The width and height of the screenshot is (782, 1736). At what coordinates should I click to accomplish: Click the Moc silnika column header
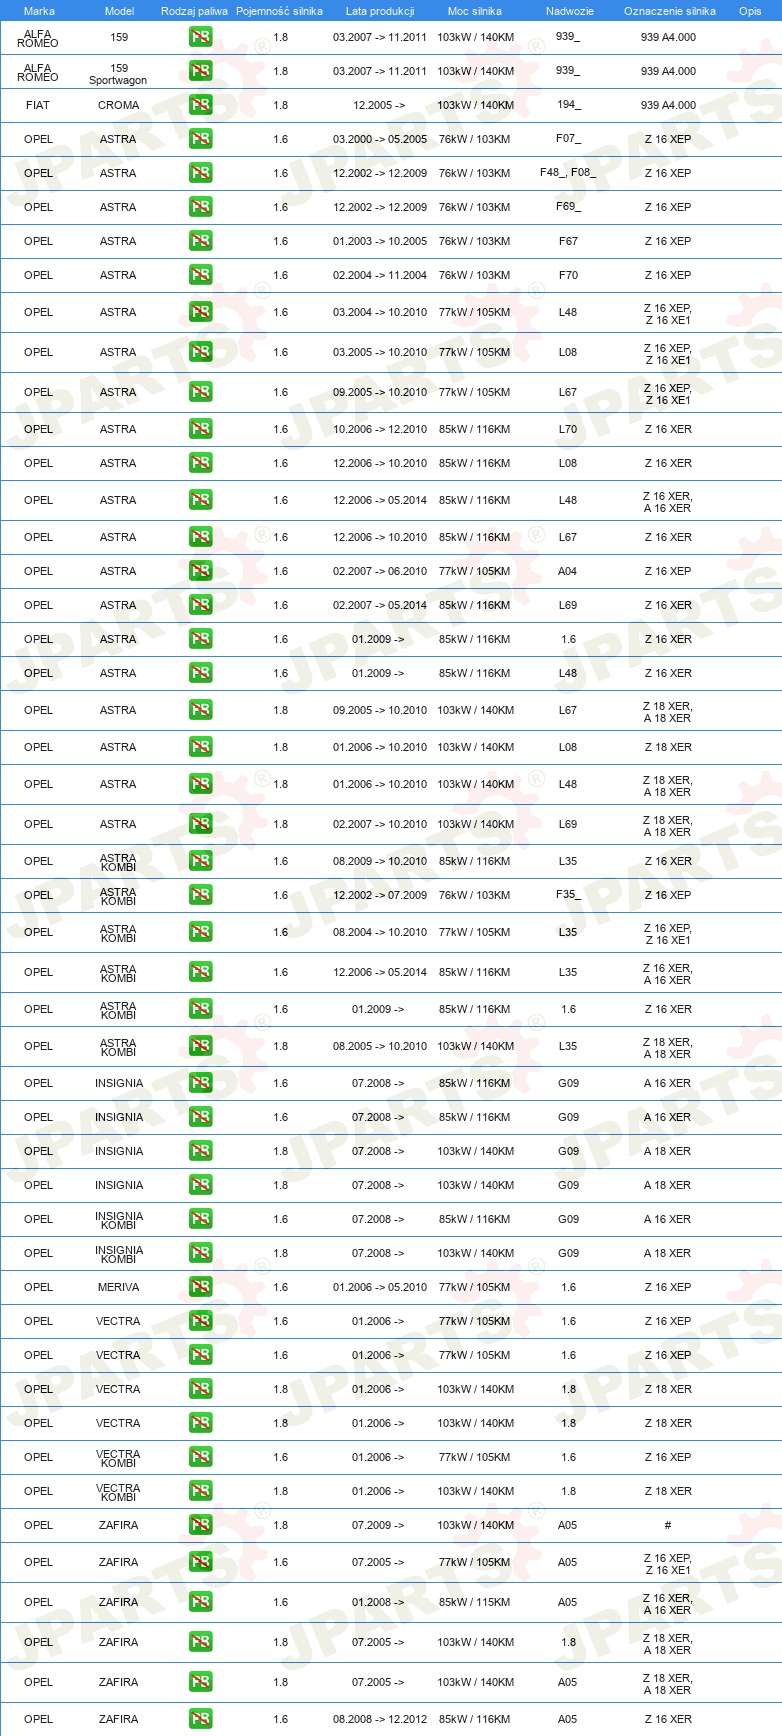point(475,11)
